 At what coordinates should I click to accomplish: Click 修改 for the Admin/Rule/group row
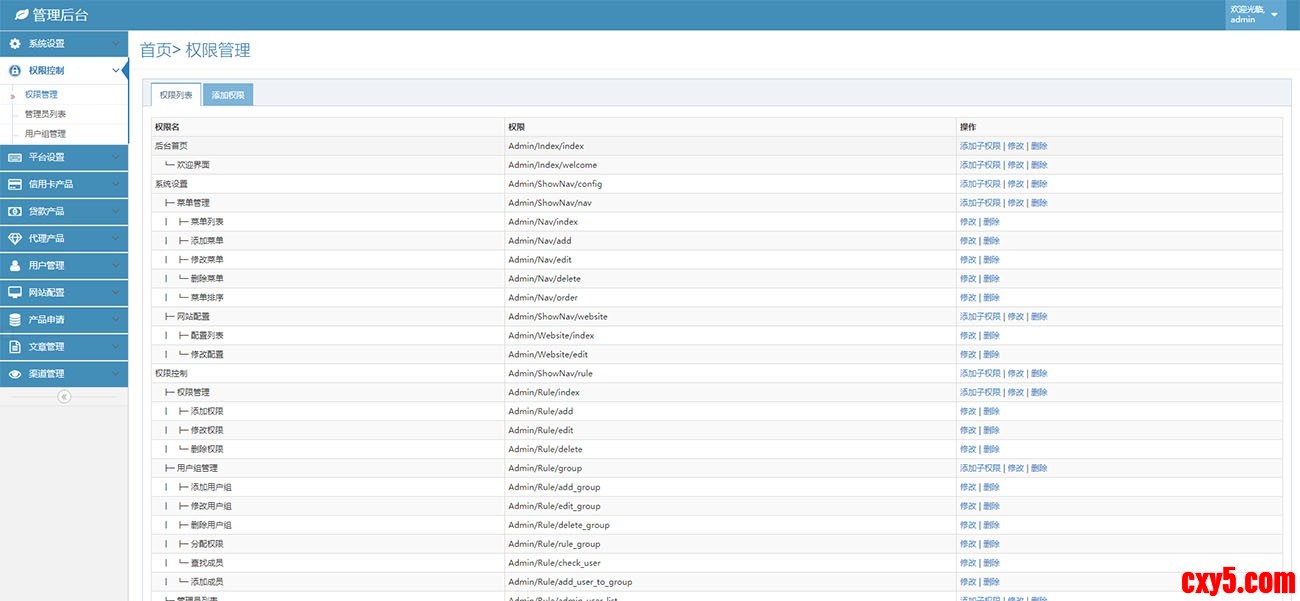(x=1015, y=468)
